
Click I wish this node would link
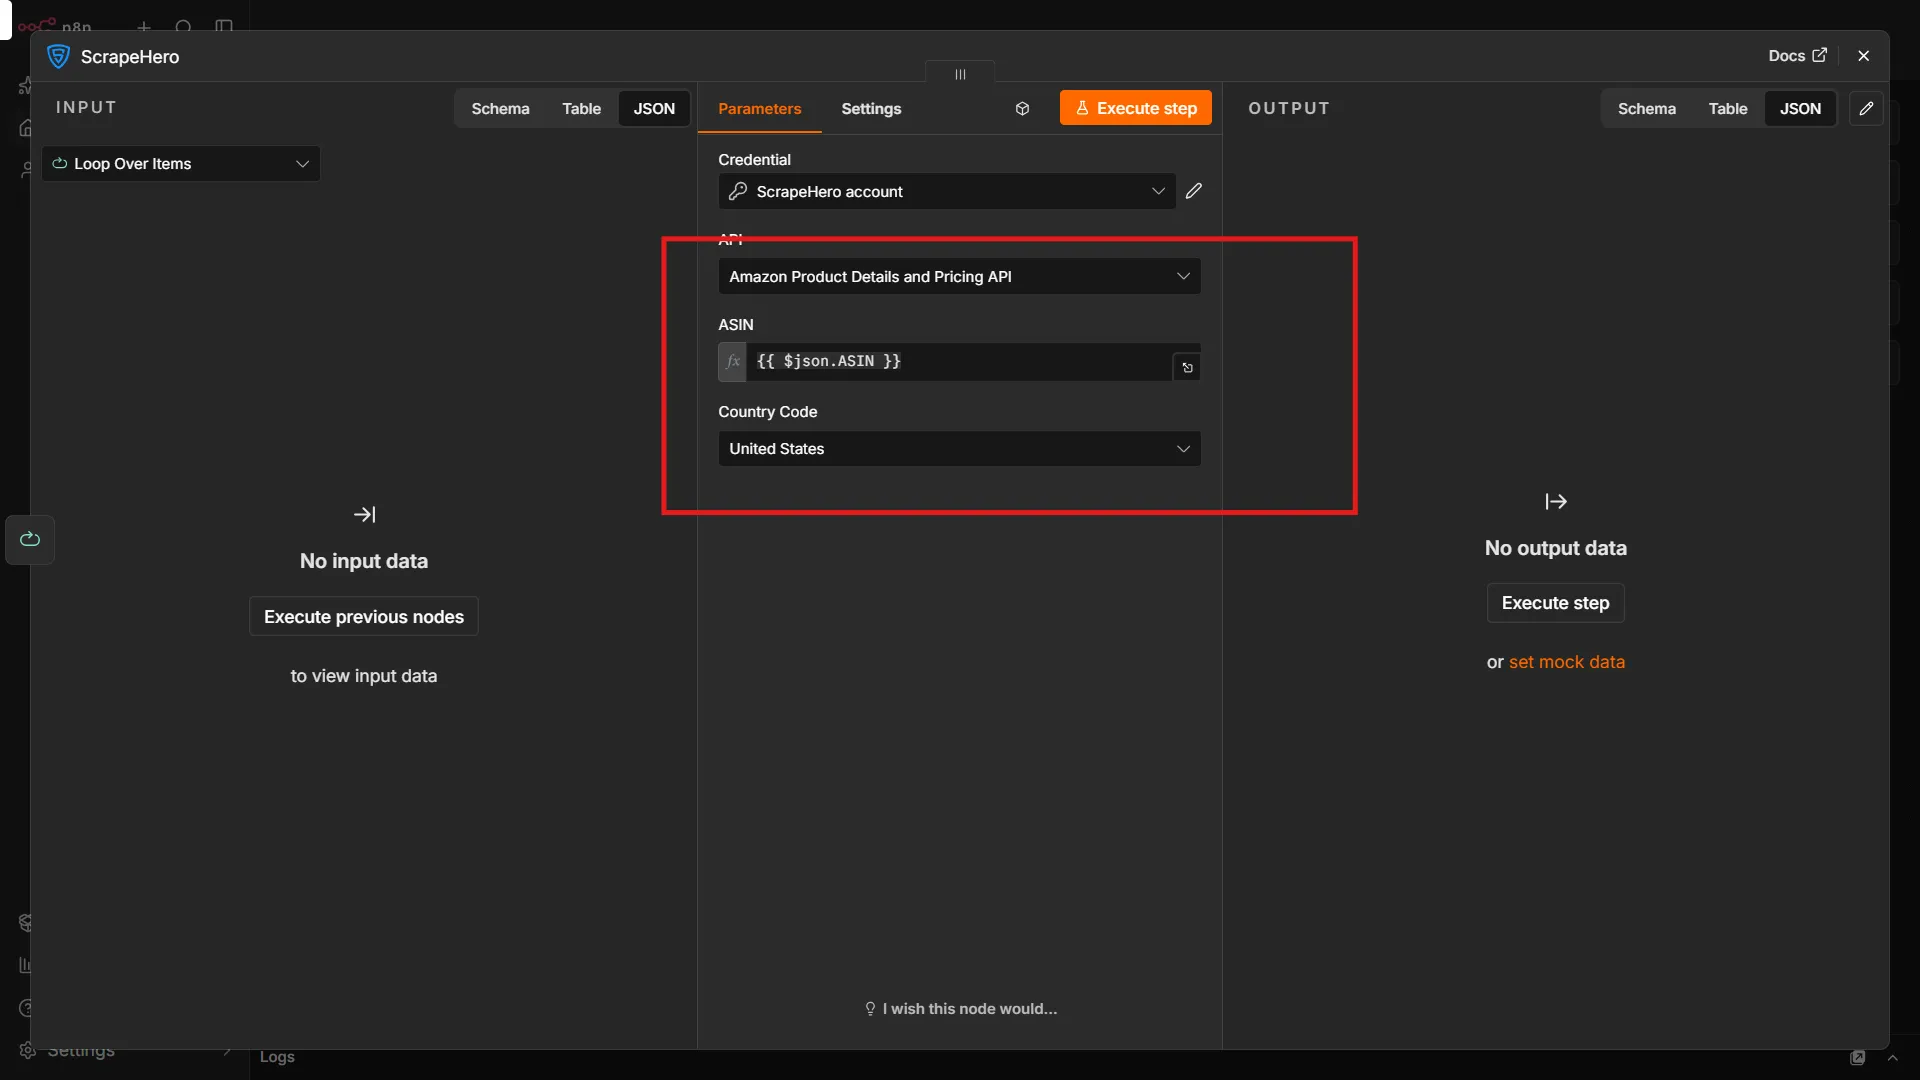(960, 1009)
